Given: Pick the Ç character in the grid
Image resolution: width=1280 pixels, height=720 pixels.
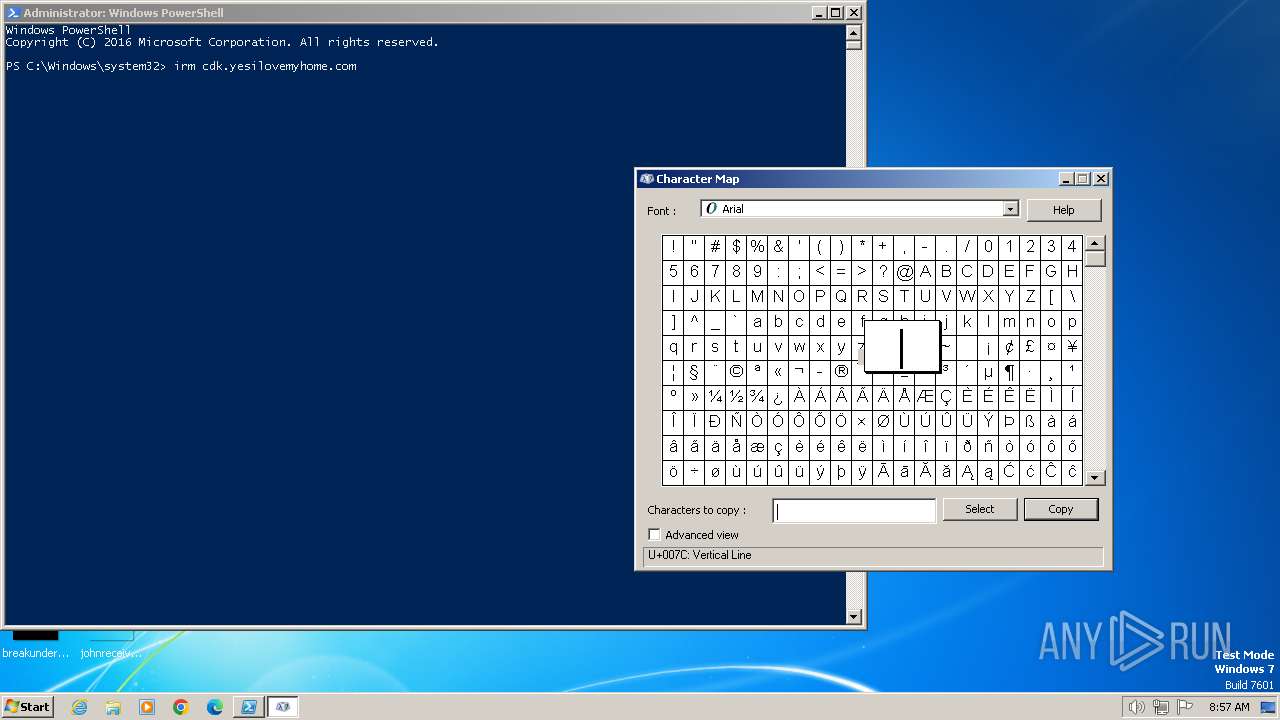Looking at the screenshot, I should tap(946, 397).
